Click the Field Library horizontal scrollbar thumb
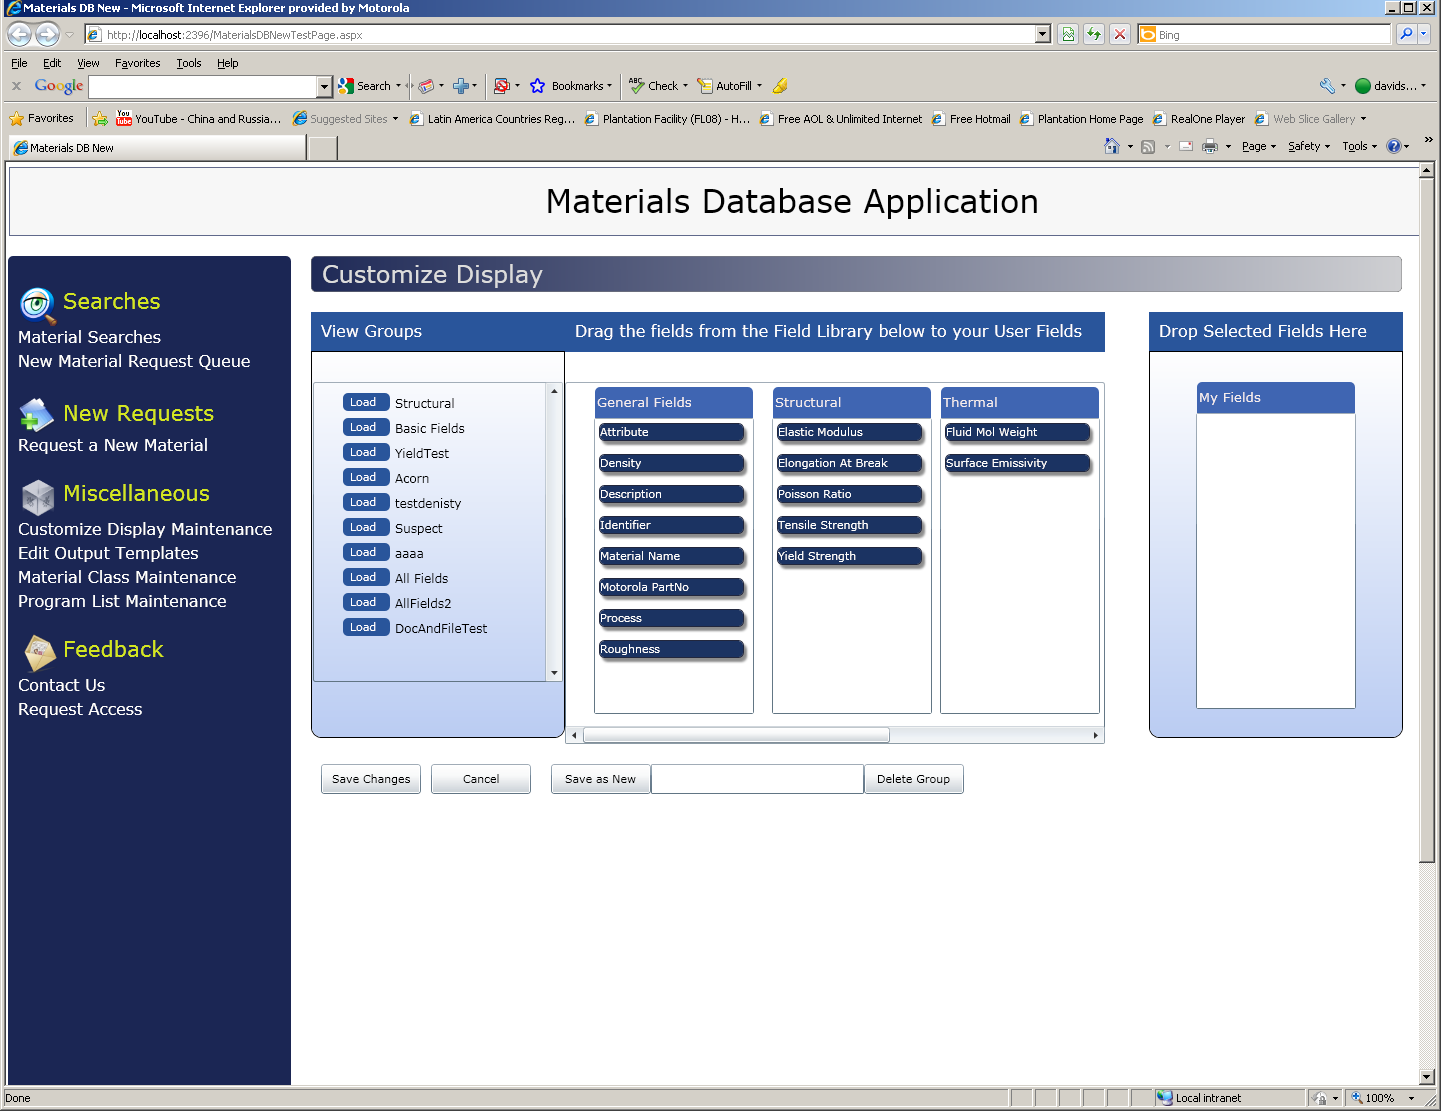This screenshot has height=1111, width=1441. click(x=736, y=735)
